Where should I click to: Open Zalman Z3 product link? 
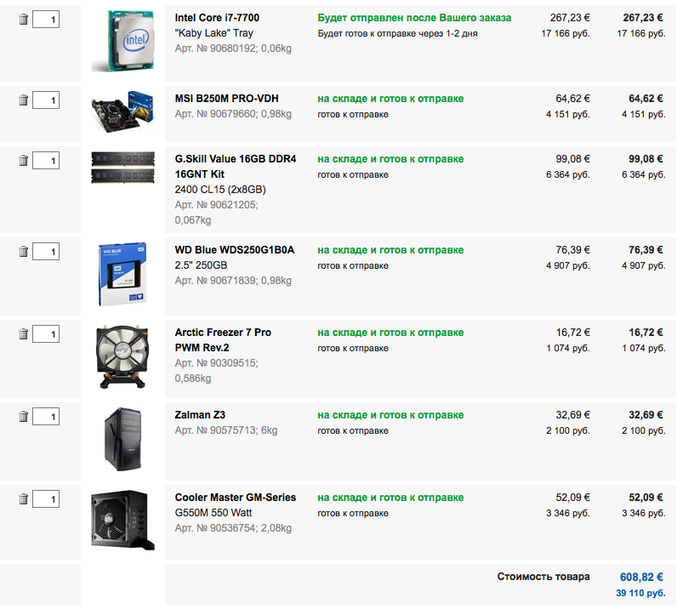(200, 415)
